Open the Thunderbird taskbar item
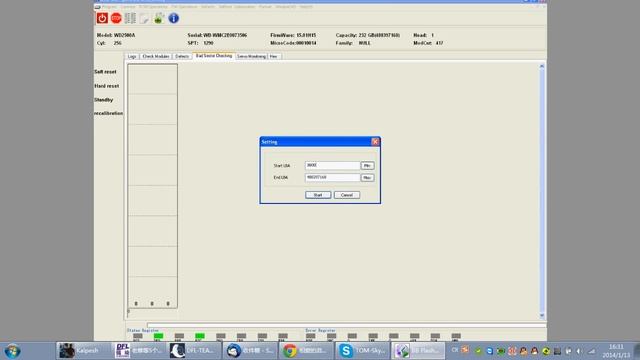This screenshot has height=360, width=640. (250, 351)
